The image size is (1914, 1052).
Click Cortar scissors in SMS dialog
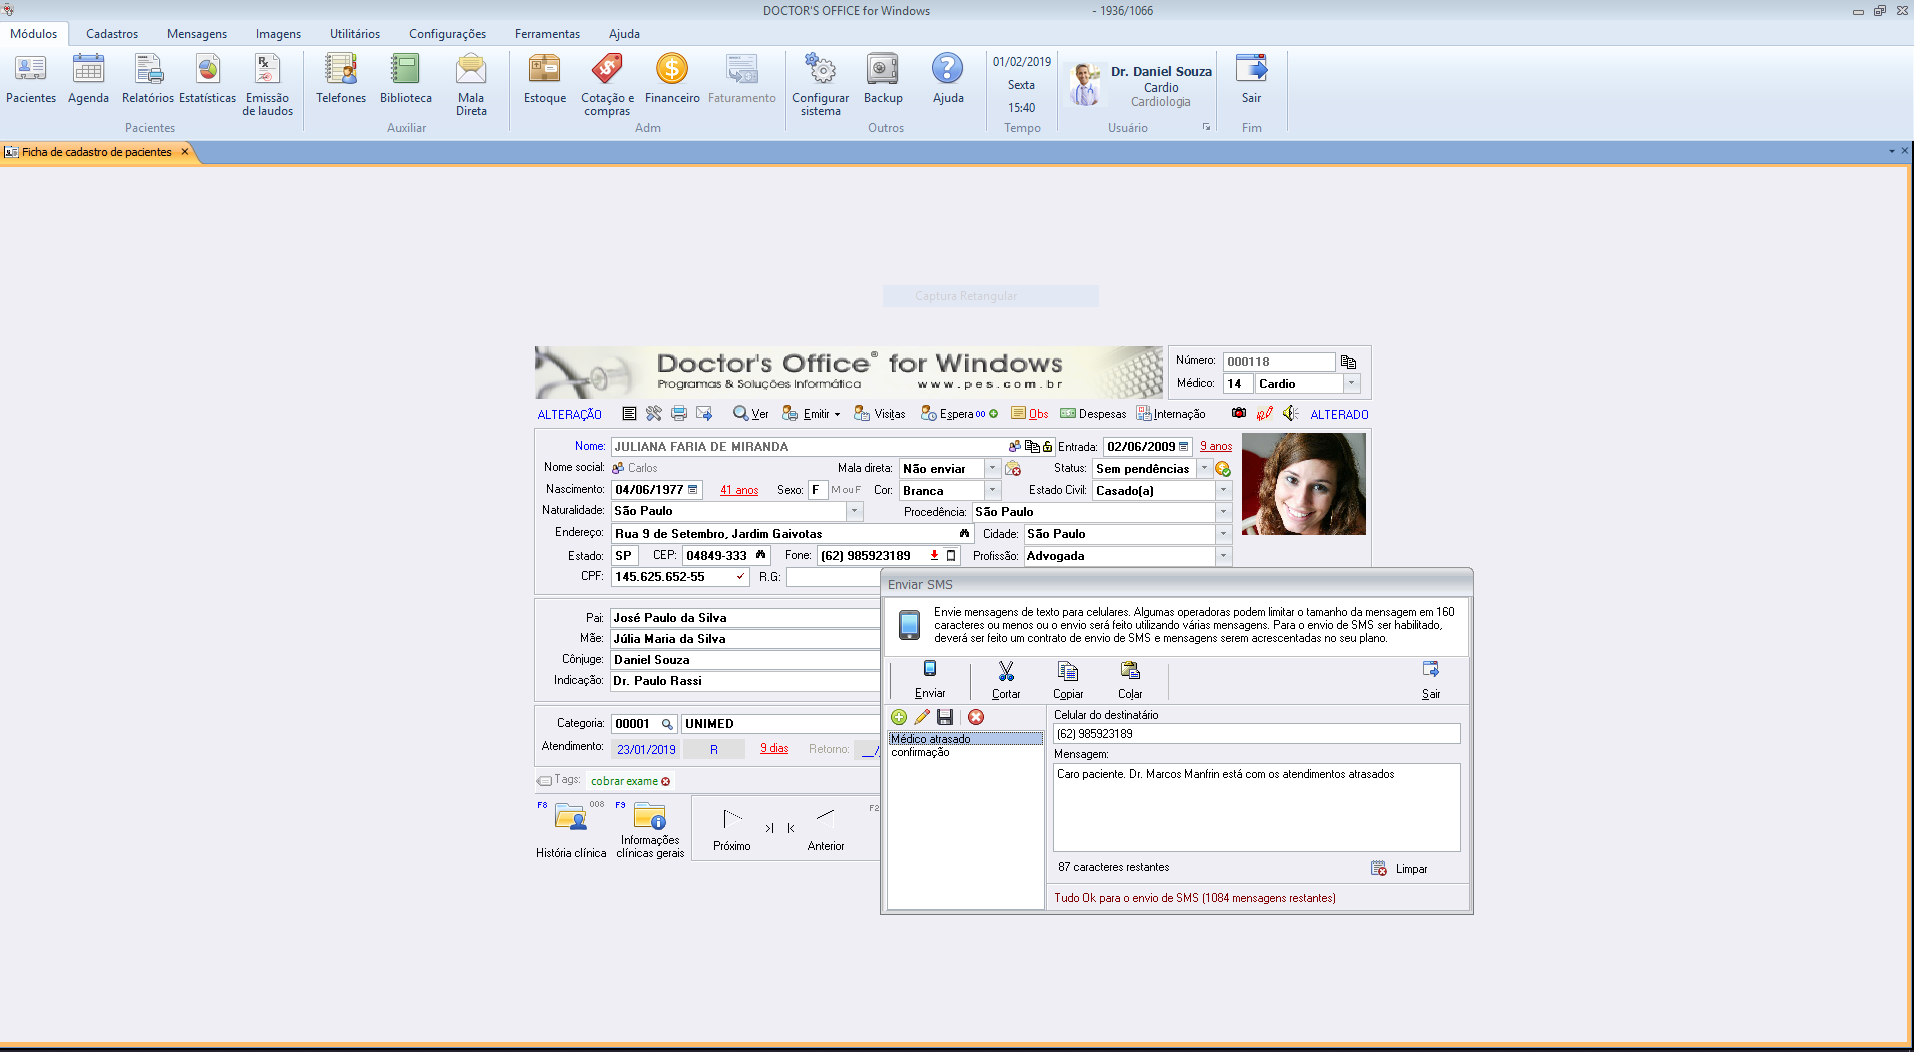[1006, 680]
